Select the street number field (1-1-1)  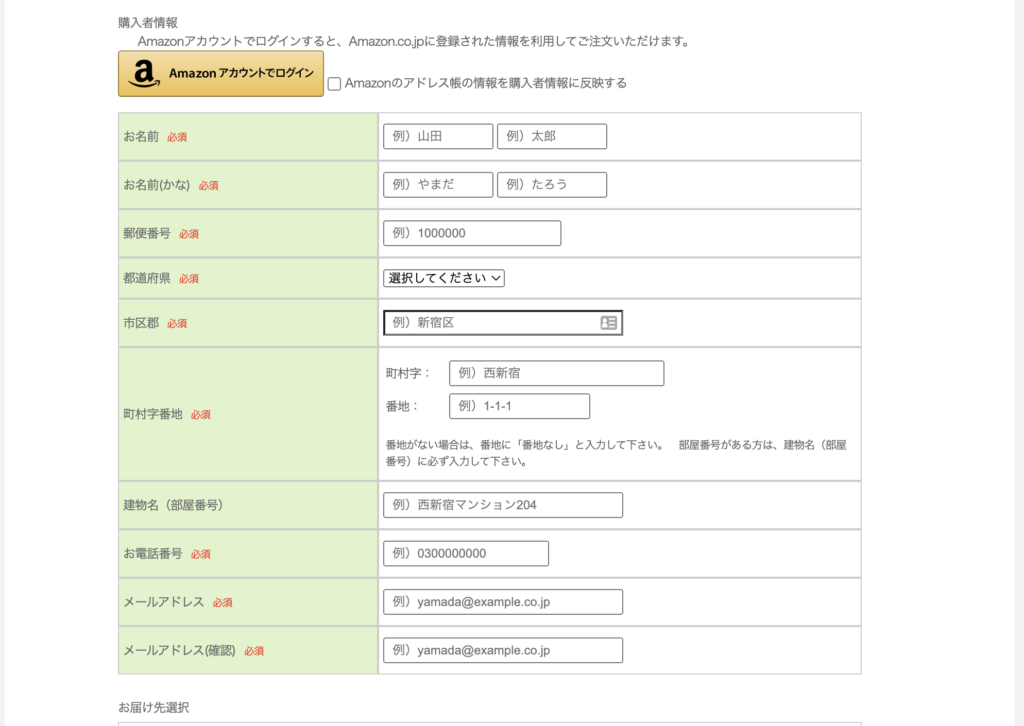point(519,406)
